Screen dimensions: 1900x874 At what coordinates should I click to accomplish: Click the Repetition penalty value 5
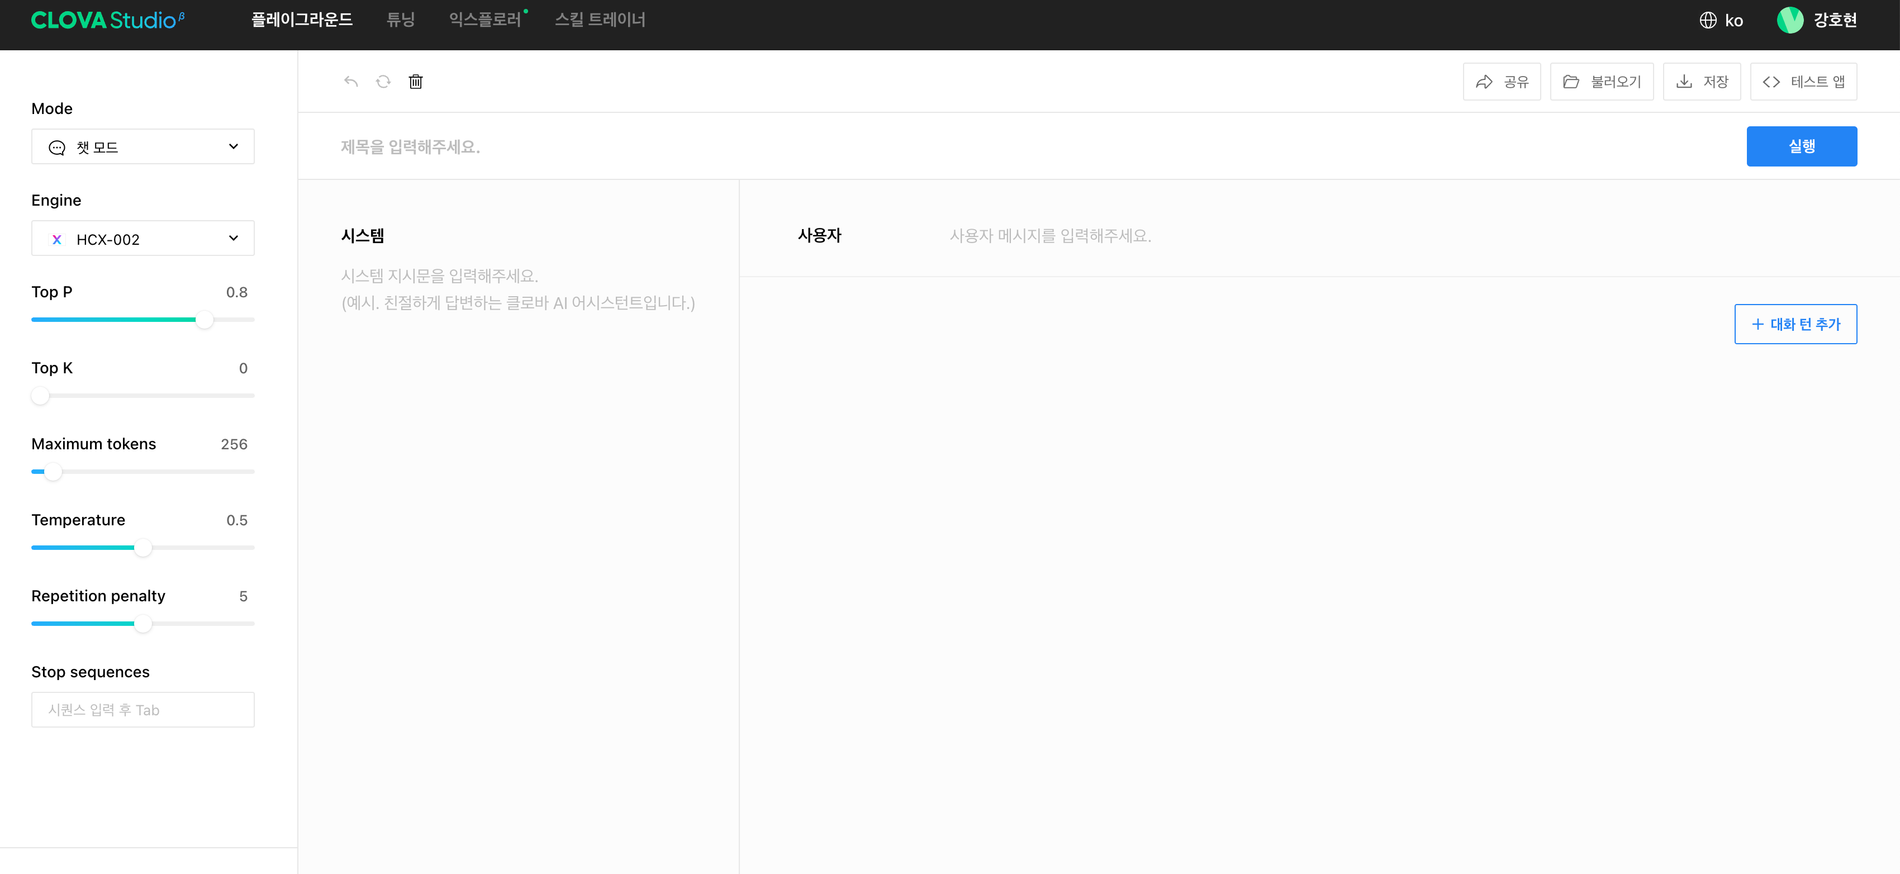click(x=243, y=596)
